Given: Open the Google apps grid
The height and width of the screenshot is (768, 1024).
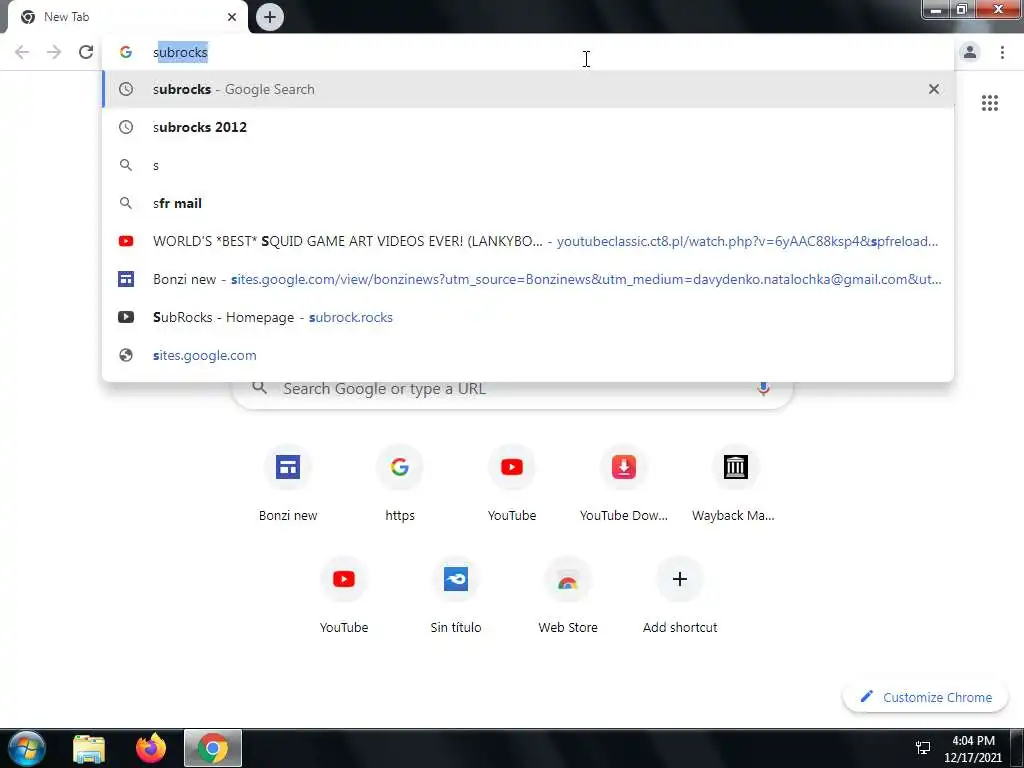Looking at the screenshot, I should pos(990,103).
